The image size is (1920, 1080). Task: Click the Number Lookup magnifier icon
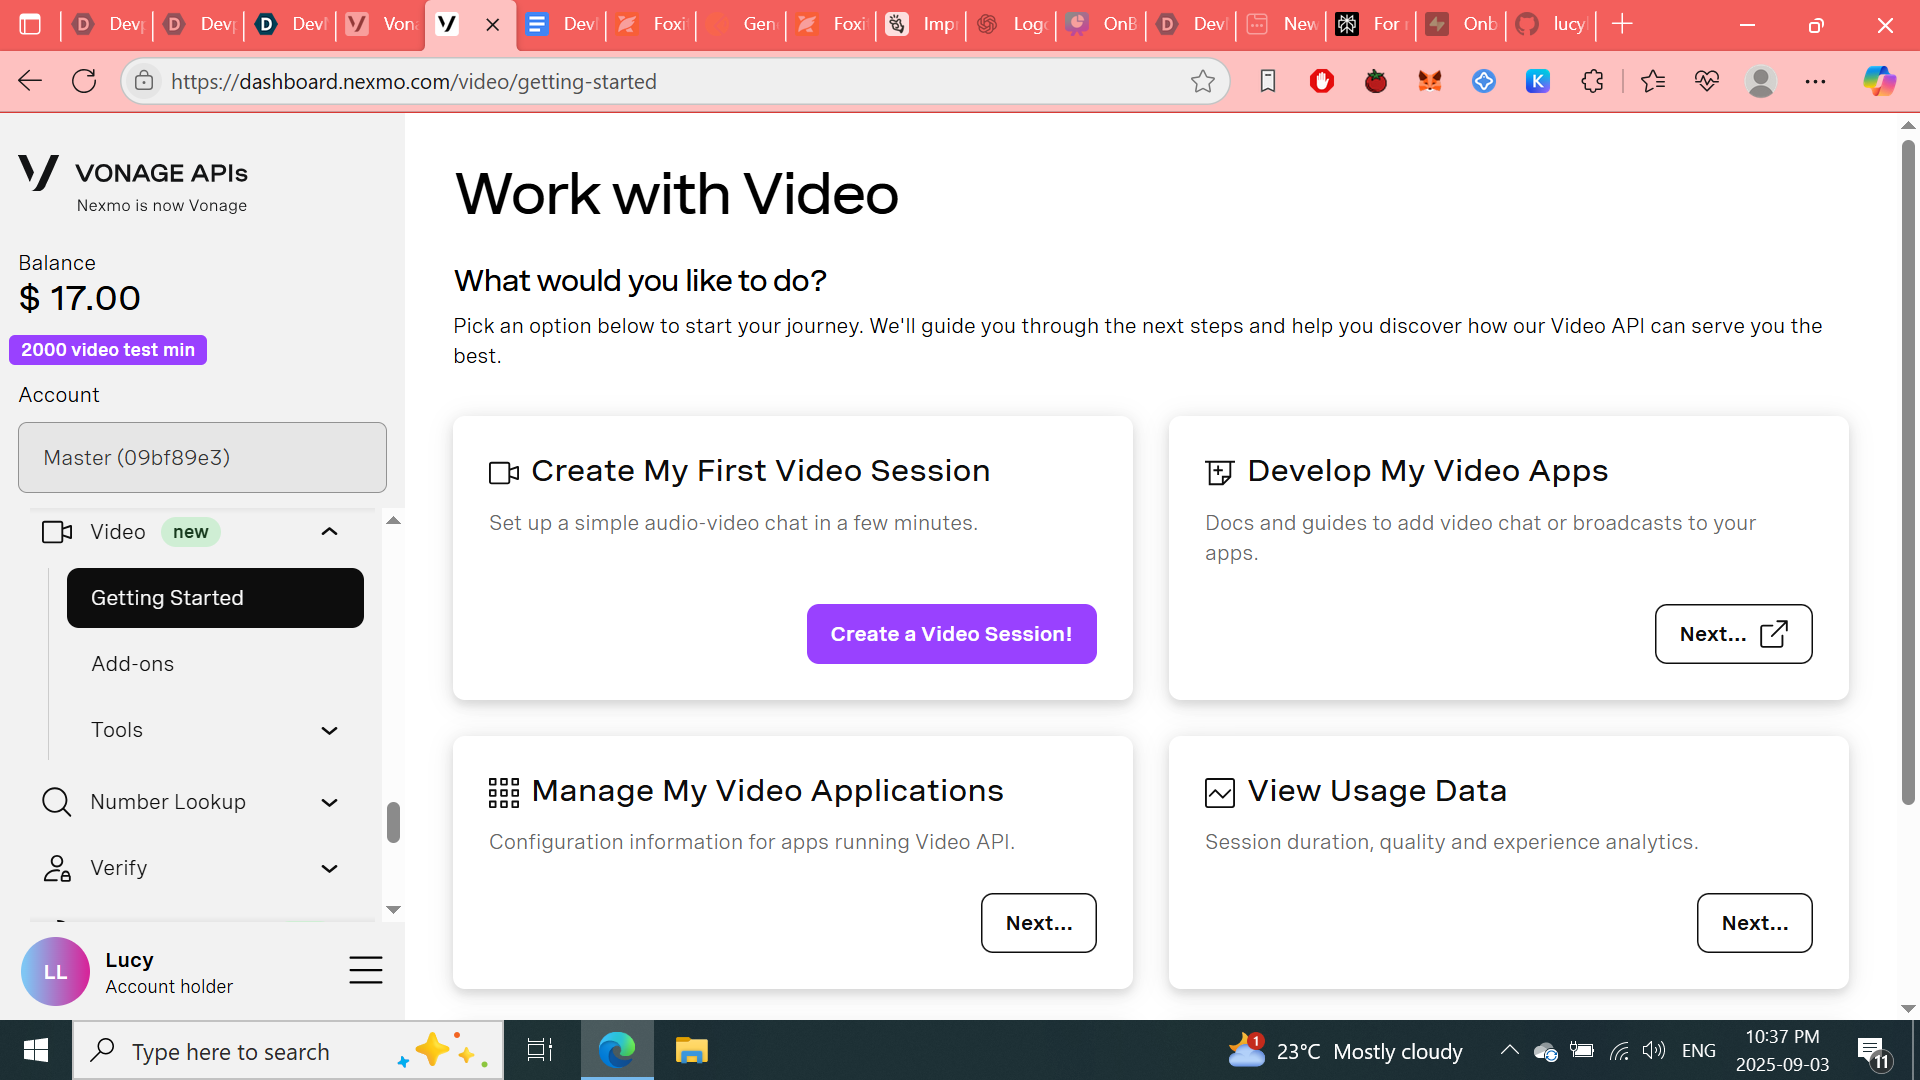pyautogui.click(x=56, y=802)
